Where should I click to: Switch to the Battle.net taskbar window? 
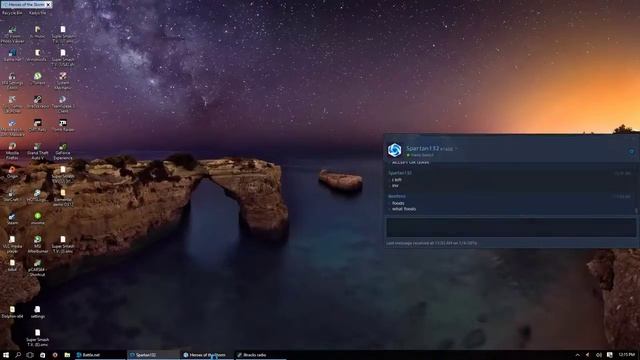point(100,355)
